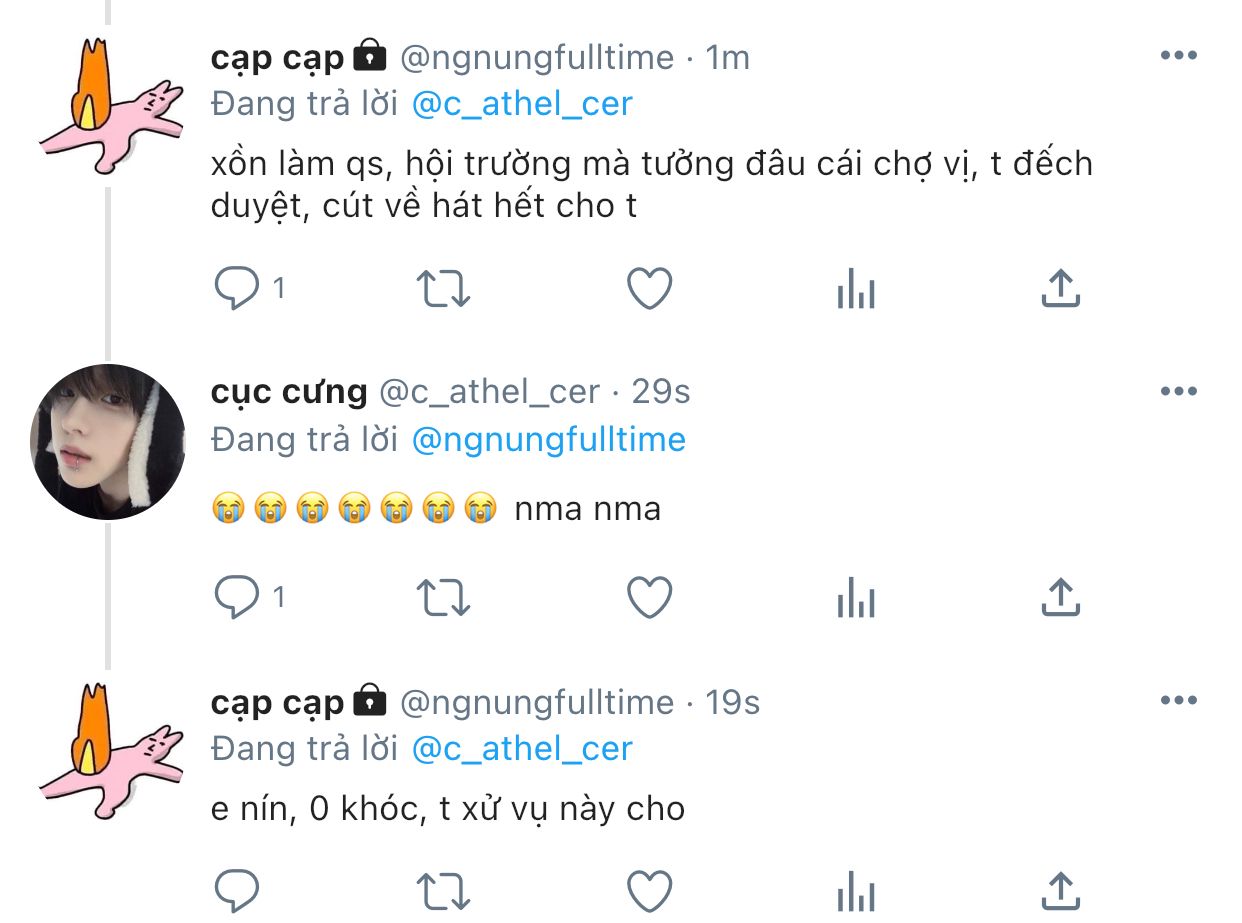Like cục cưng's crying emoji tweet
The width and height of the screenshot is (1242, 923).
coord(649,598)
